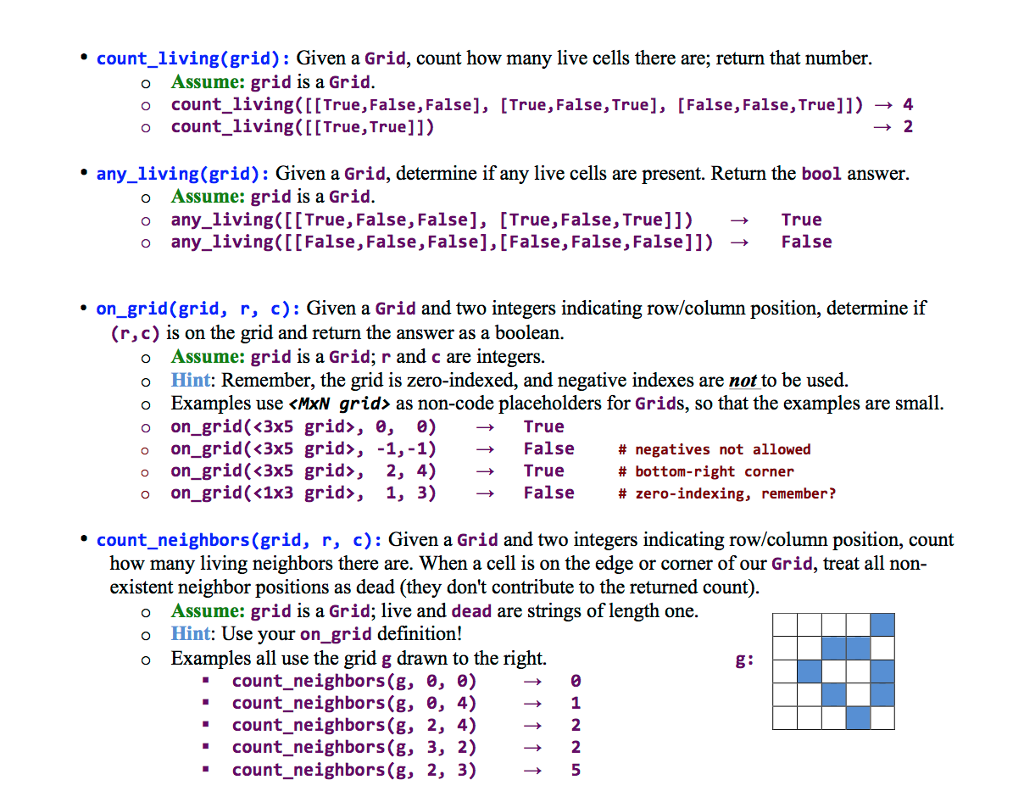Screen dimensions: 1024x802
Task: Click the arrow beside count_neighbors(g, 0, 4)
Action: pos(532,703)
